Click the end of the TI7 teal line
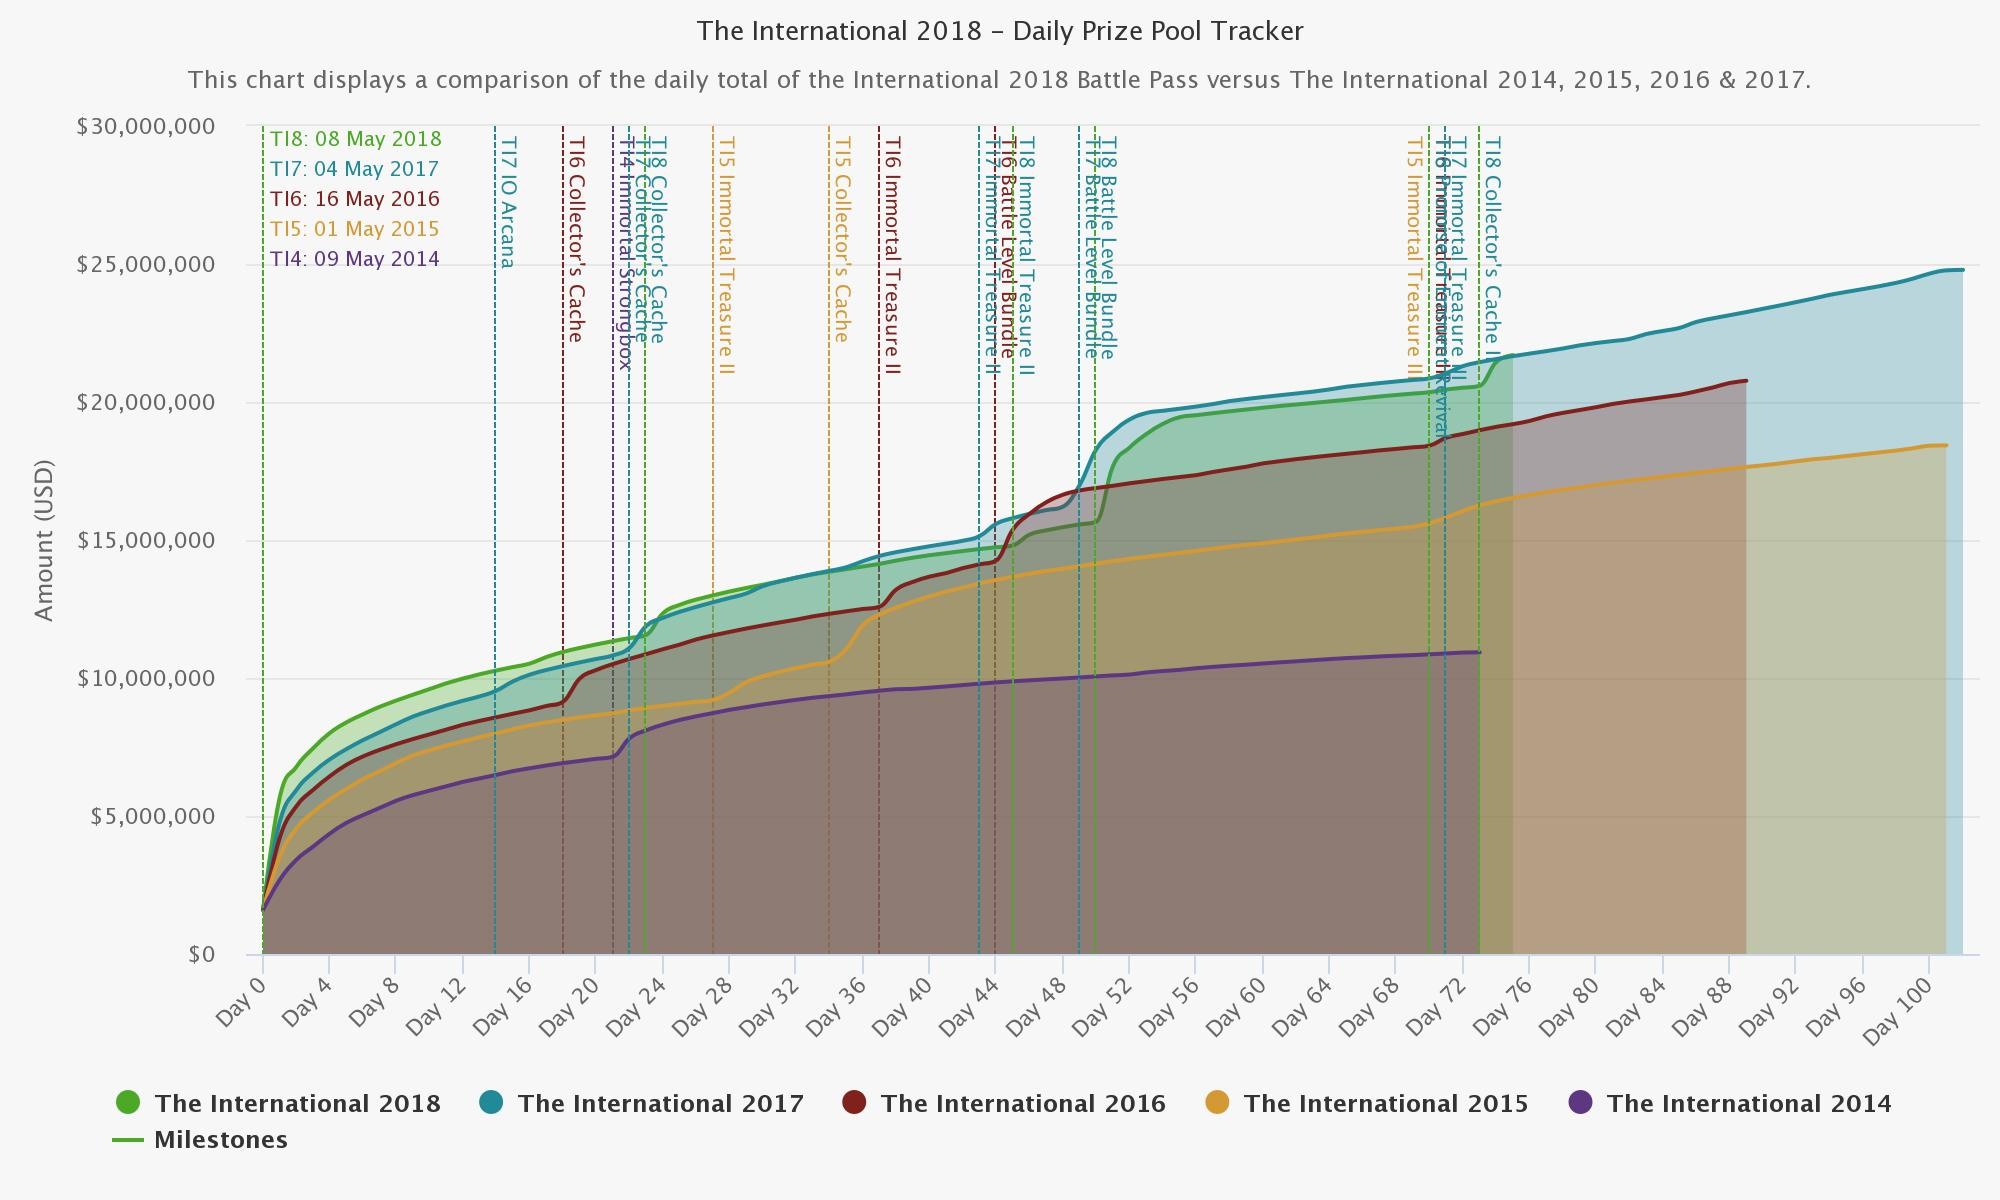The height and width of the screenshot is (1200, 2000). [x=1962, y=270]
